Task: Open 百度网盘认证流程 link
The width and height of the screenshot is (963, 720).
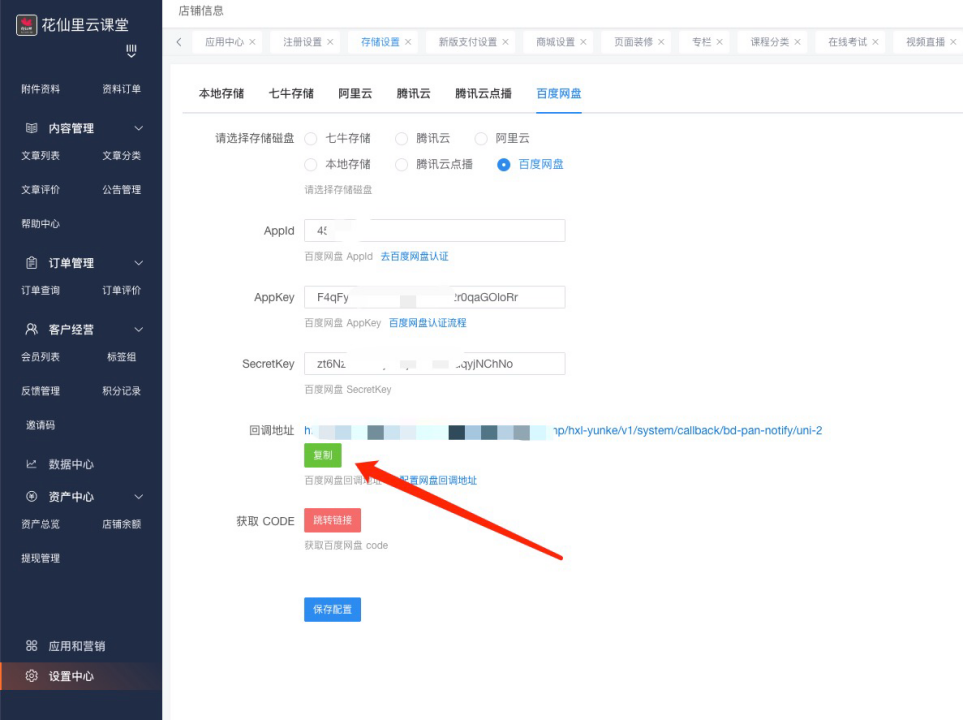Action: [427, 323]
